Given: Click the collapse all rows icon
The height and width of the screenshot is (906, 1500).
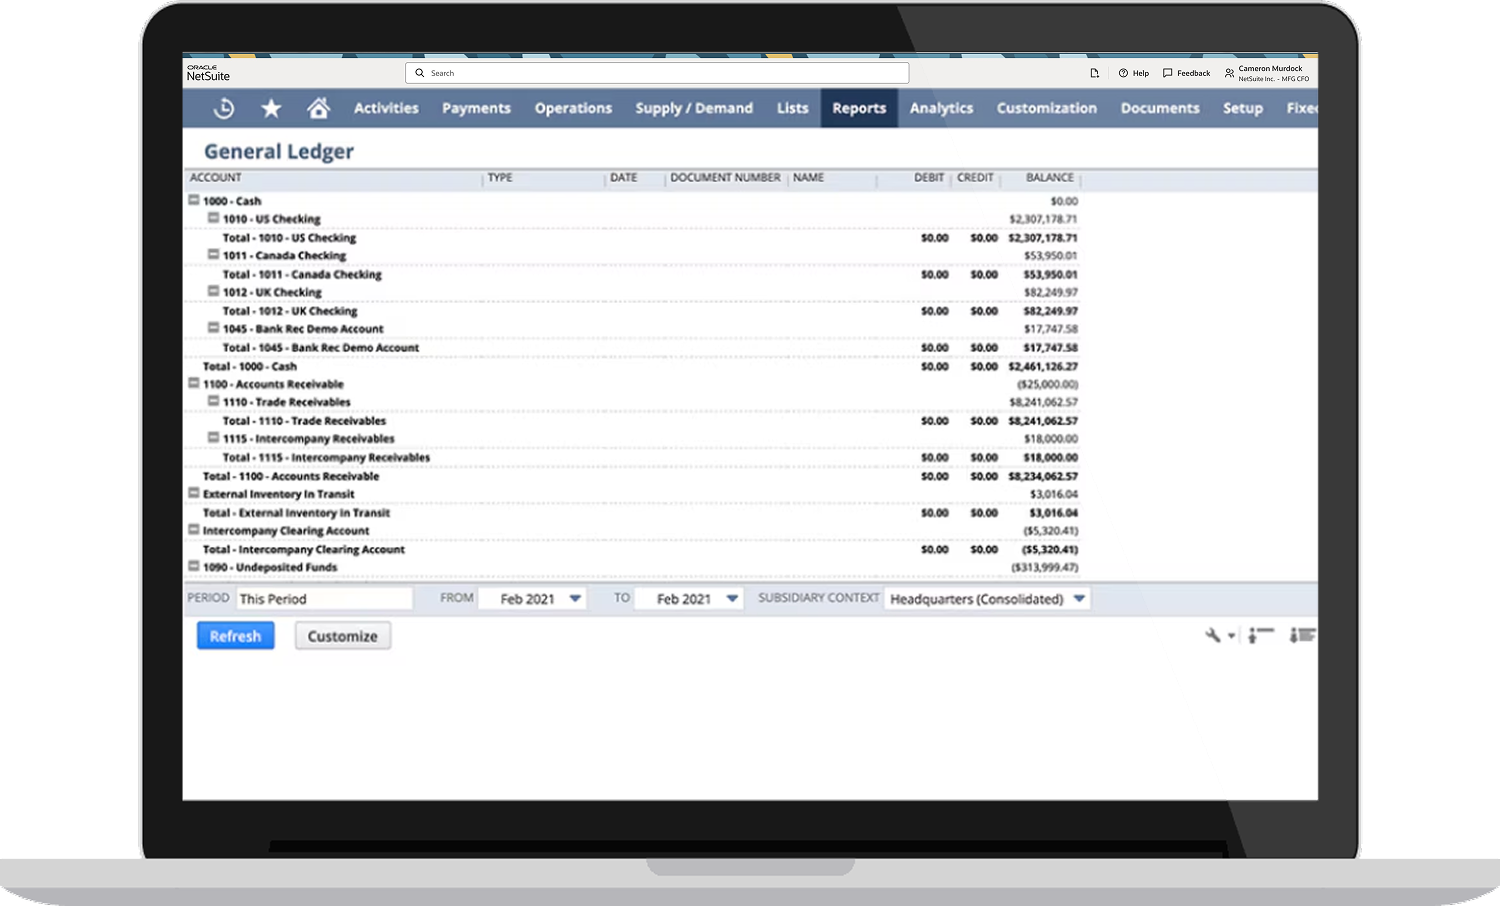Looking at the screenshot, I should [x=1261, y=635].
